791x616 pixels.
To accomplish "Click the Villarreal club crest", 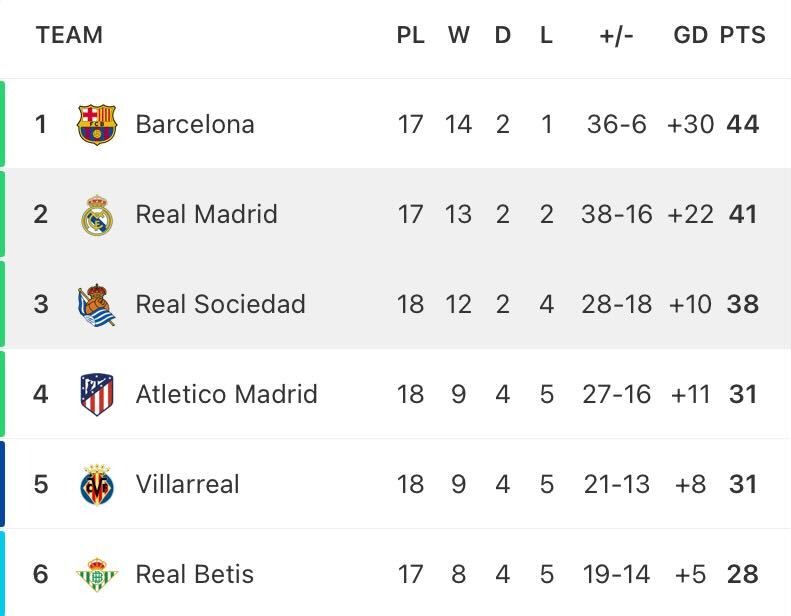I will tap(97, 485).
